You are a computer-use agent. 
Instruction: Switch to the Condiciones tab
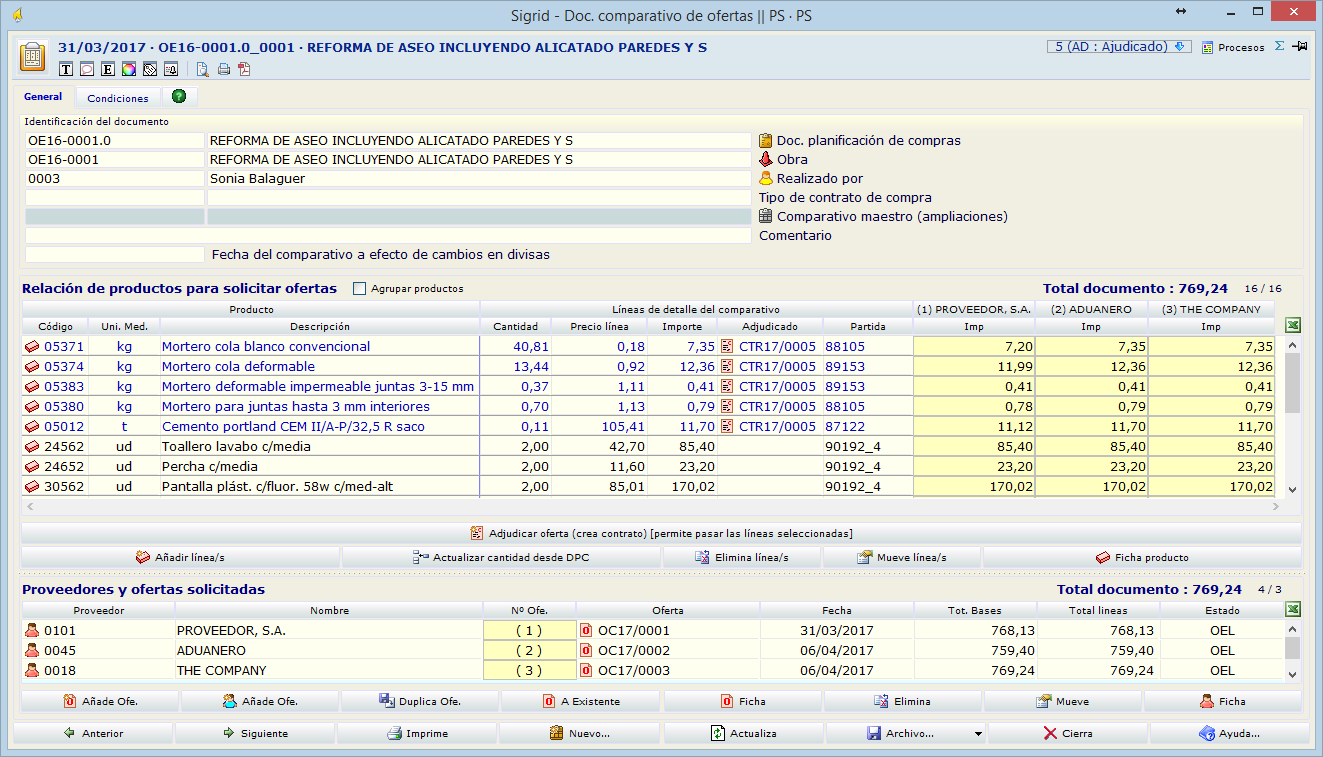tap(118, 98)
